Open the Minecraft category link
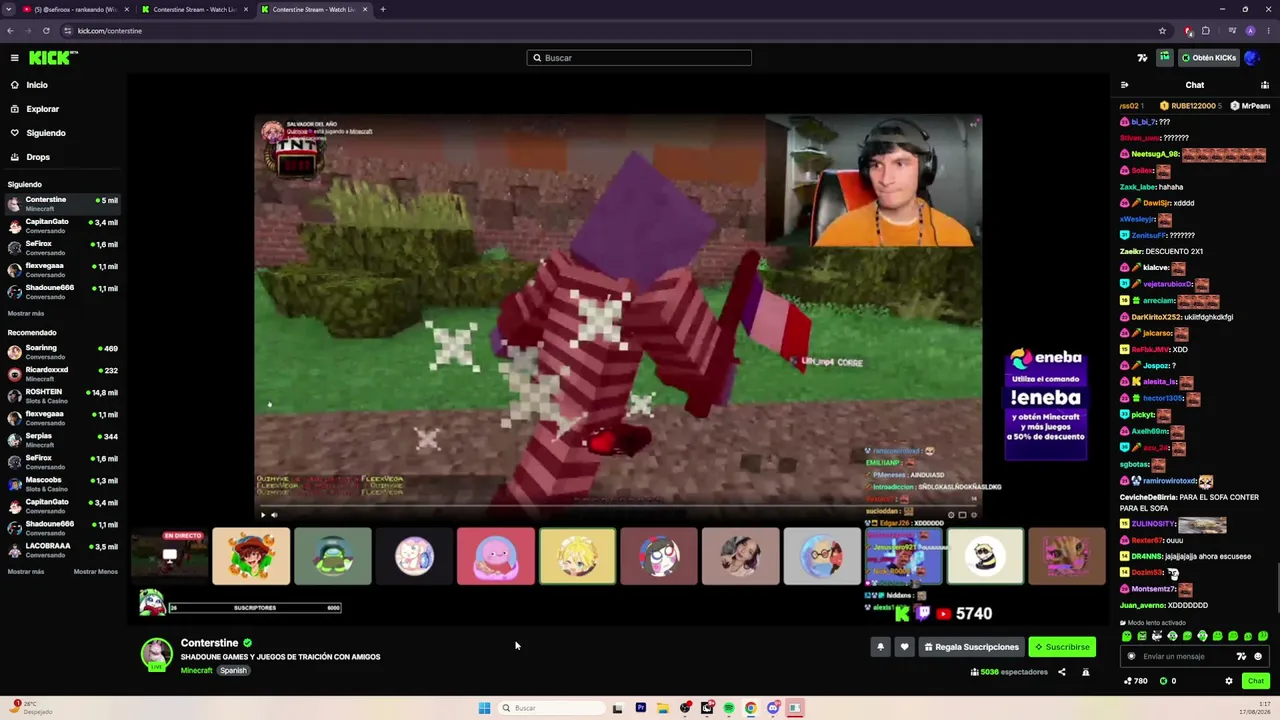The width and height of the screenshot is (1280, 720). click(196, 671)
